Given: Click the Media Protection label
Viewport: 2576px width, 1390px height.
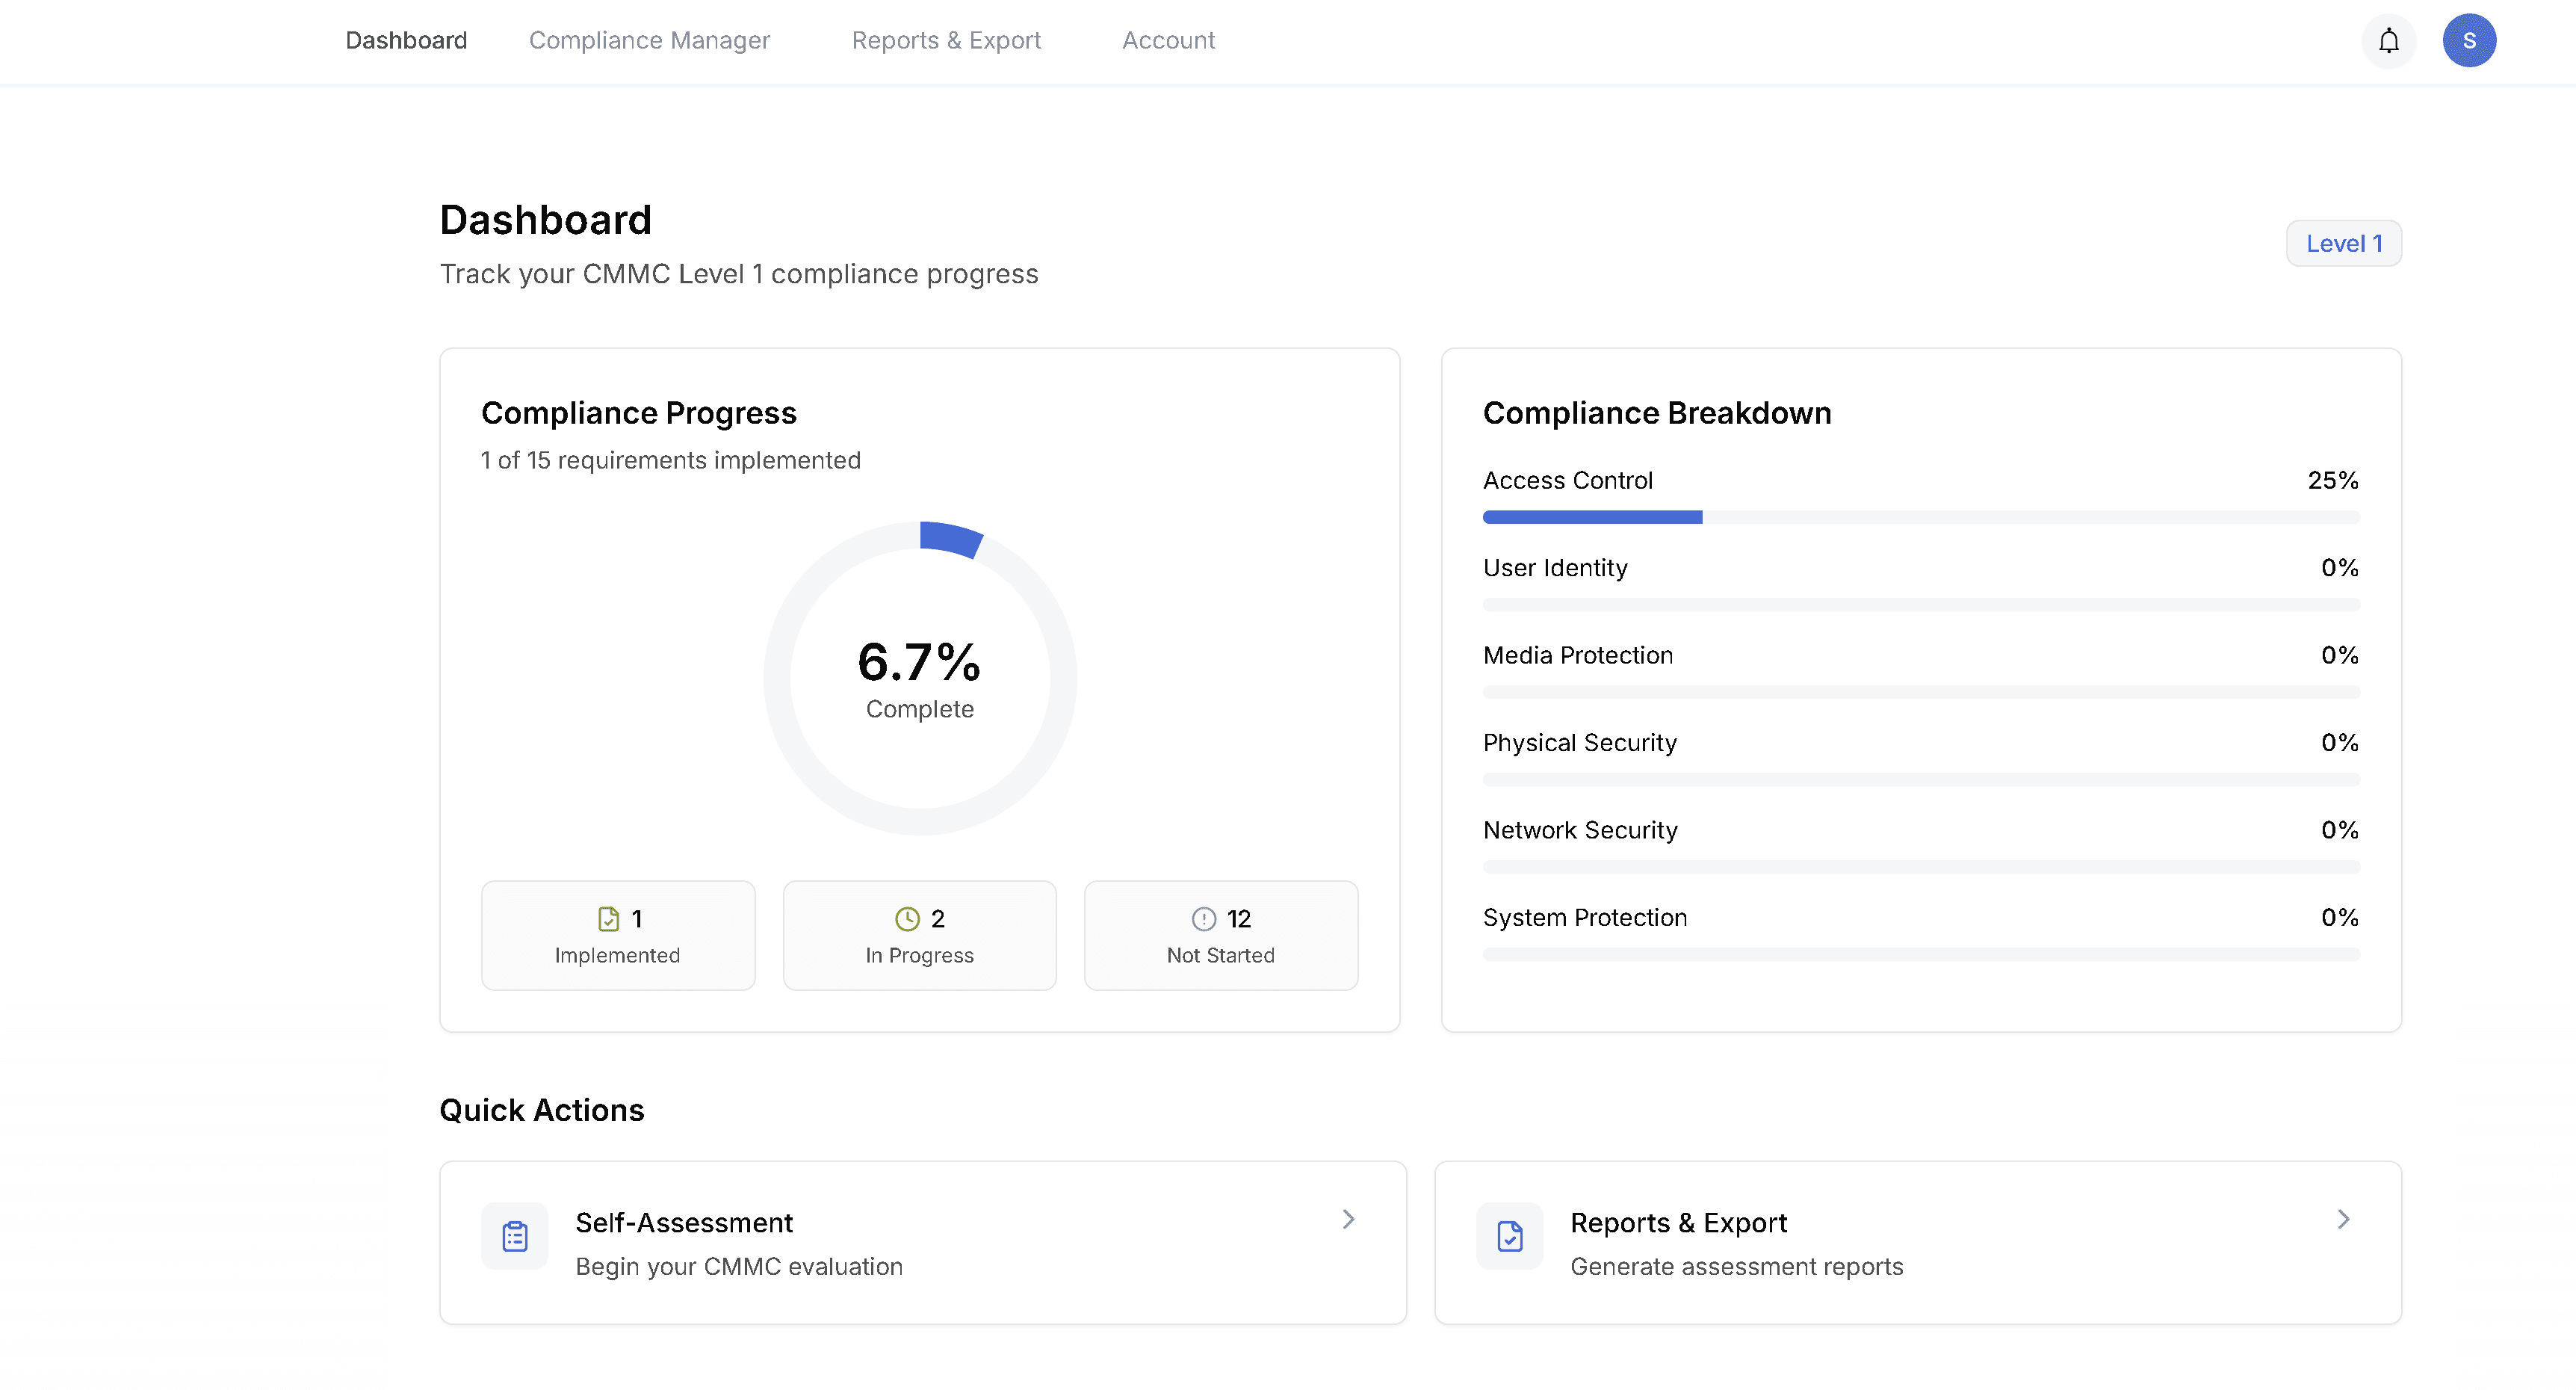Looking at the screenshot, I should pyautogui.click(x=1578, y=655).
